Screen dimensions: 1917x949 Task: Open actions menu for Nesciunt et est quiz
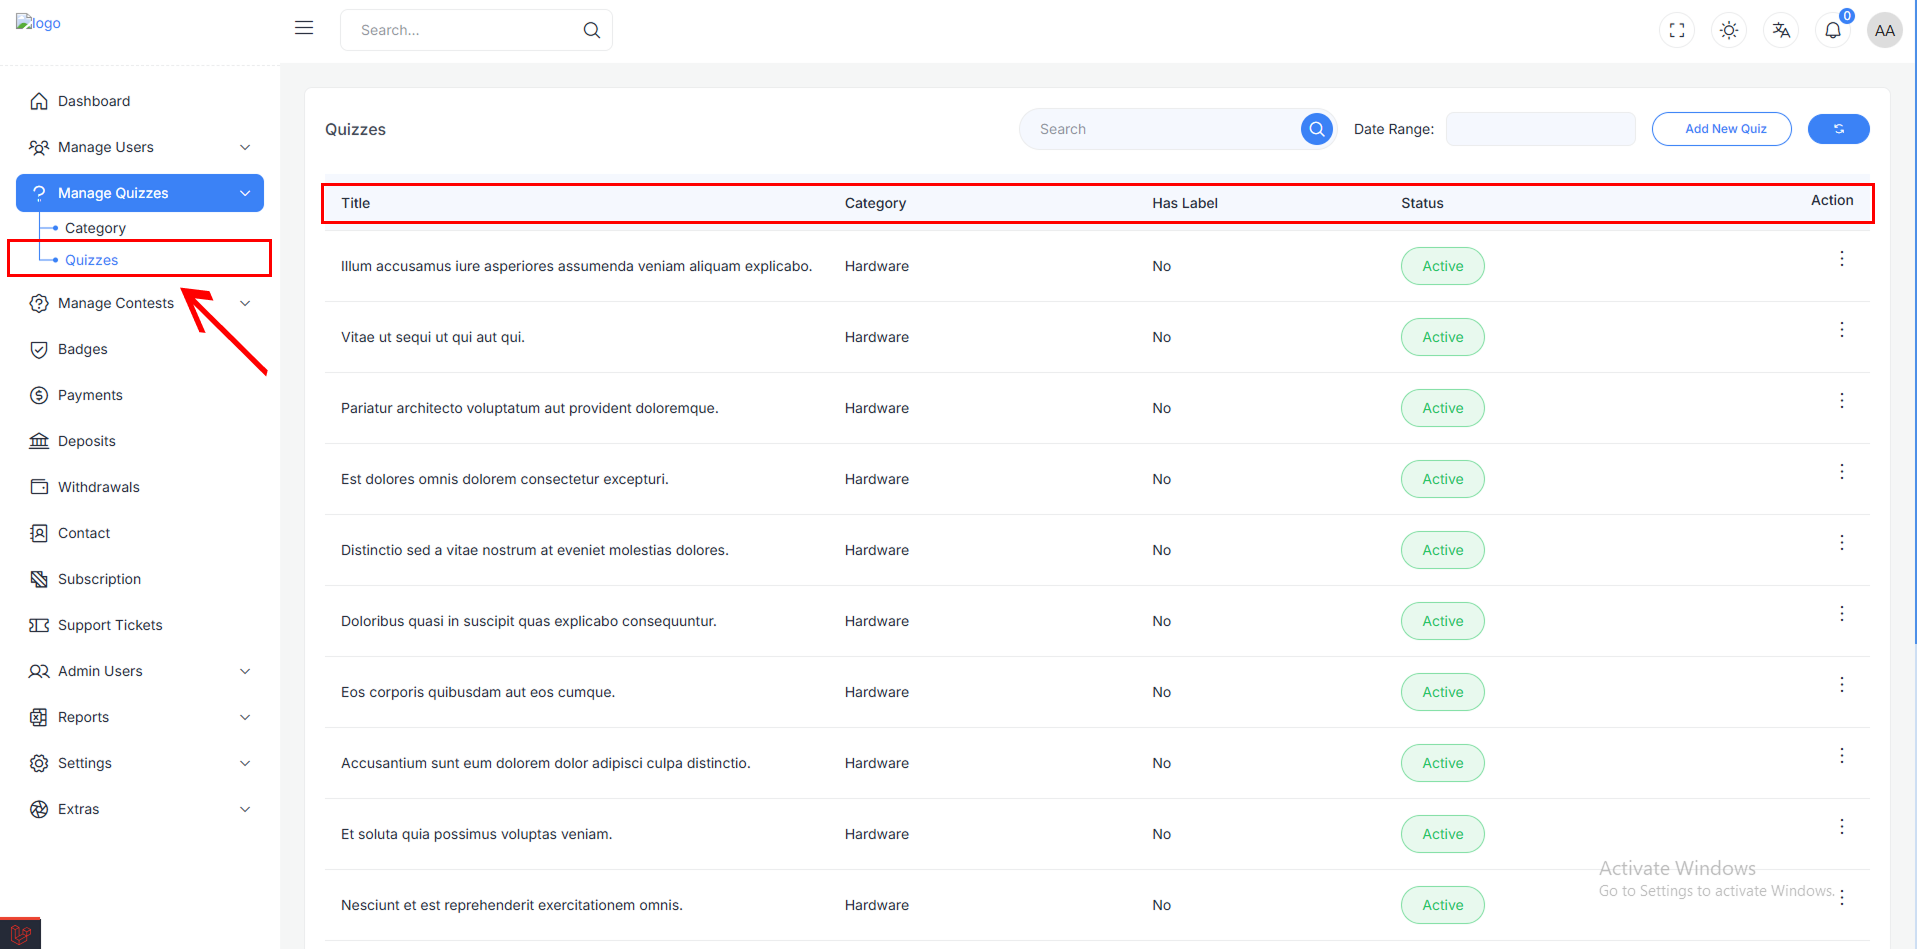(x=1841, y=898)
